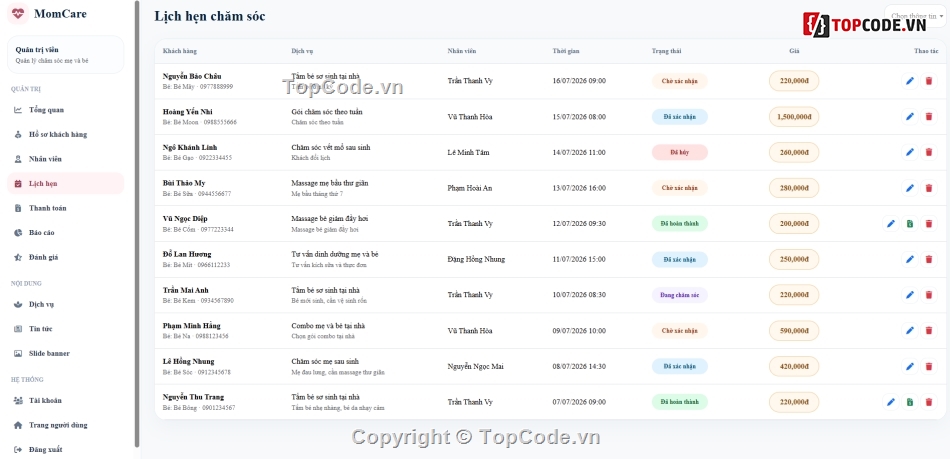This screenshot has height=459, width=950.
Task: Delete Hoàng Yến Nhi's appointment
Action: click(929, 117)
